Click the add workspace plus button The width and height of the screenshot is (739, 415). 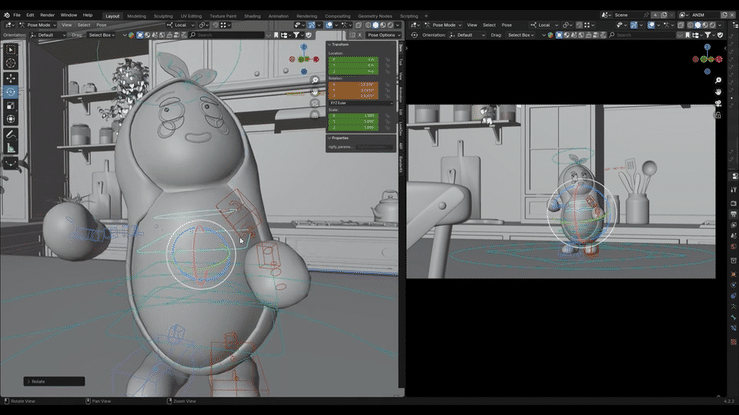(427, 16)
